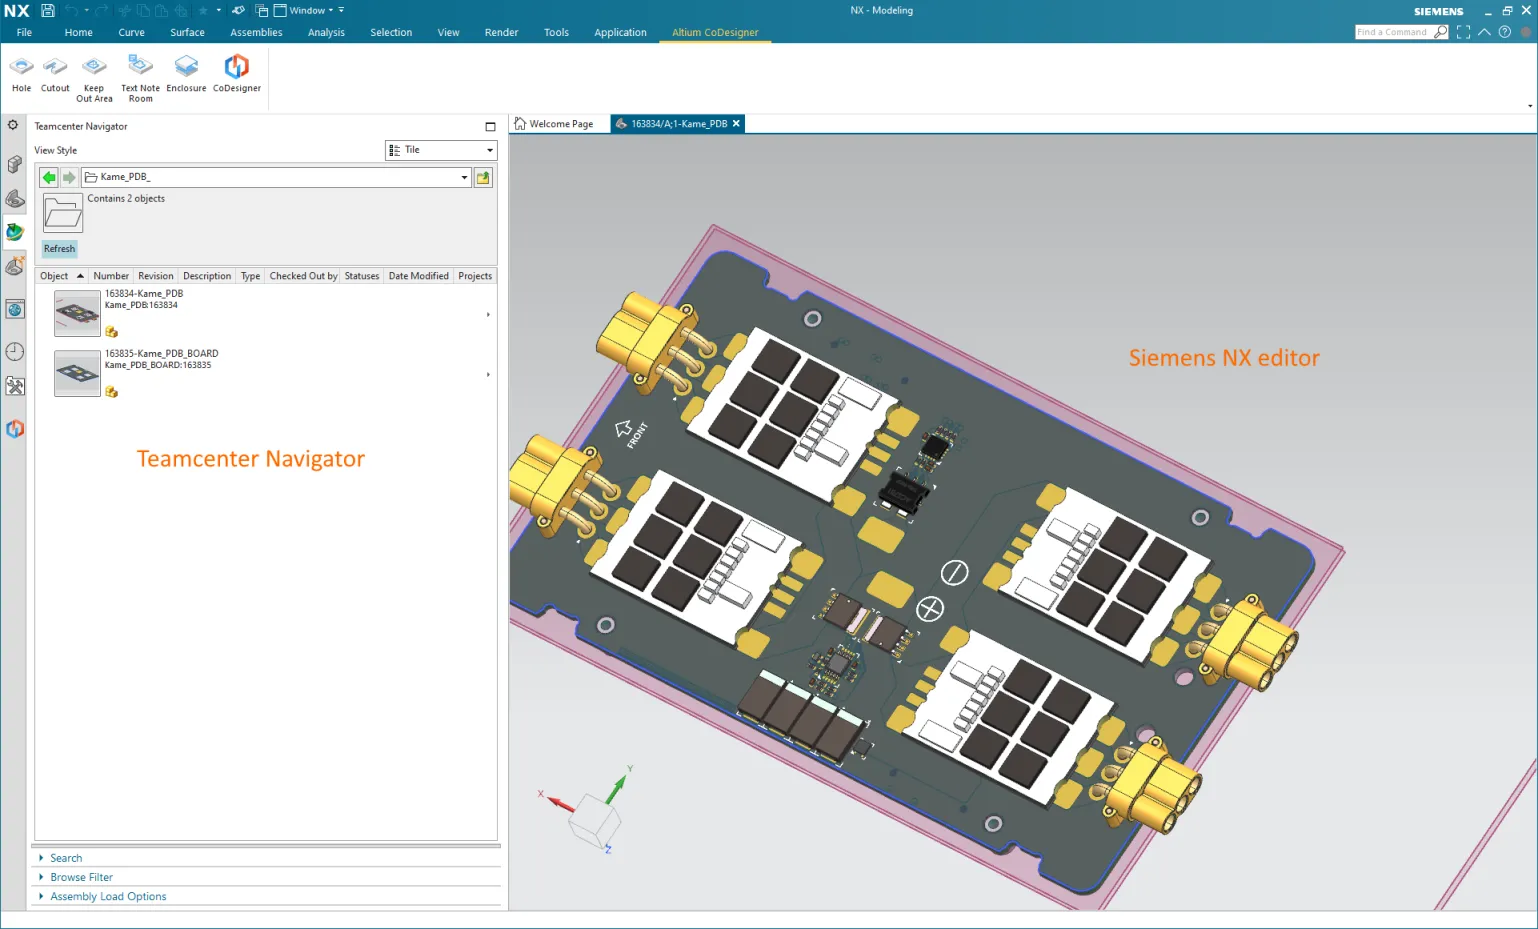Open the undo history dropdown arrow
Image resolution: width=1538 pixels, height=929 pixels.
pyautogui.click(x=86, y=11)
